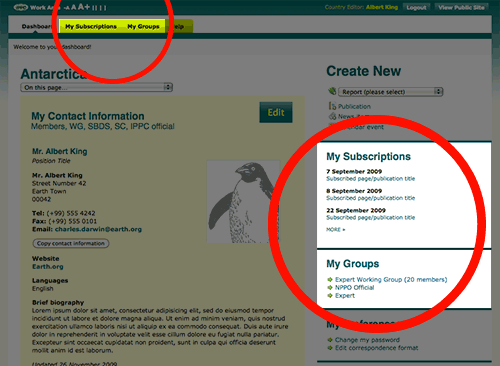Click the Edit button for contact information

(x=276, y=112)
